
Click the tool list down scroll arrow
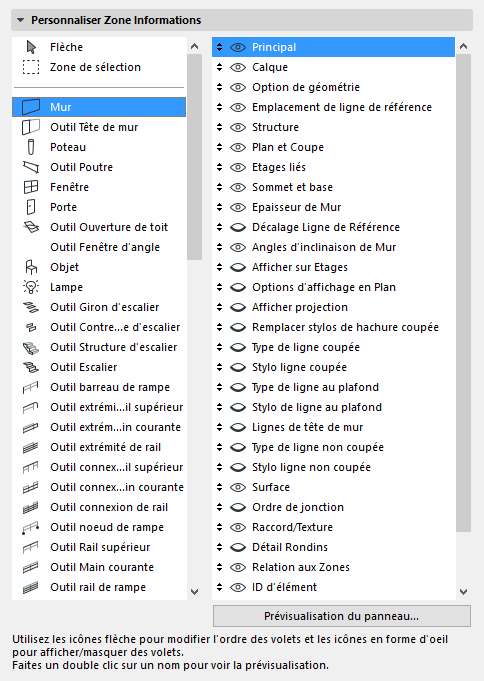(195, 592)
